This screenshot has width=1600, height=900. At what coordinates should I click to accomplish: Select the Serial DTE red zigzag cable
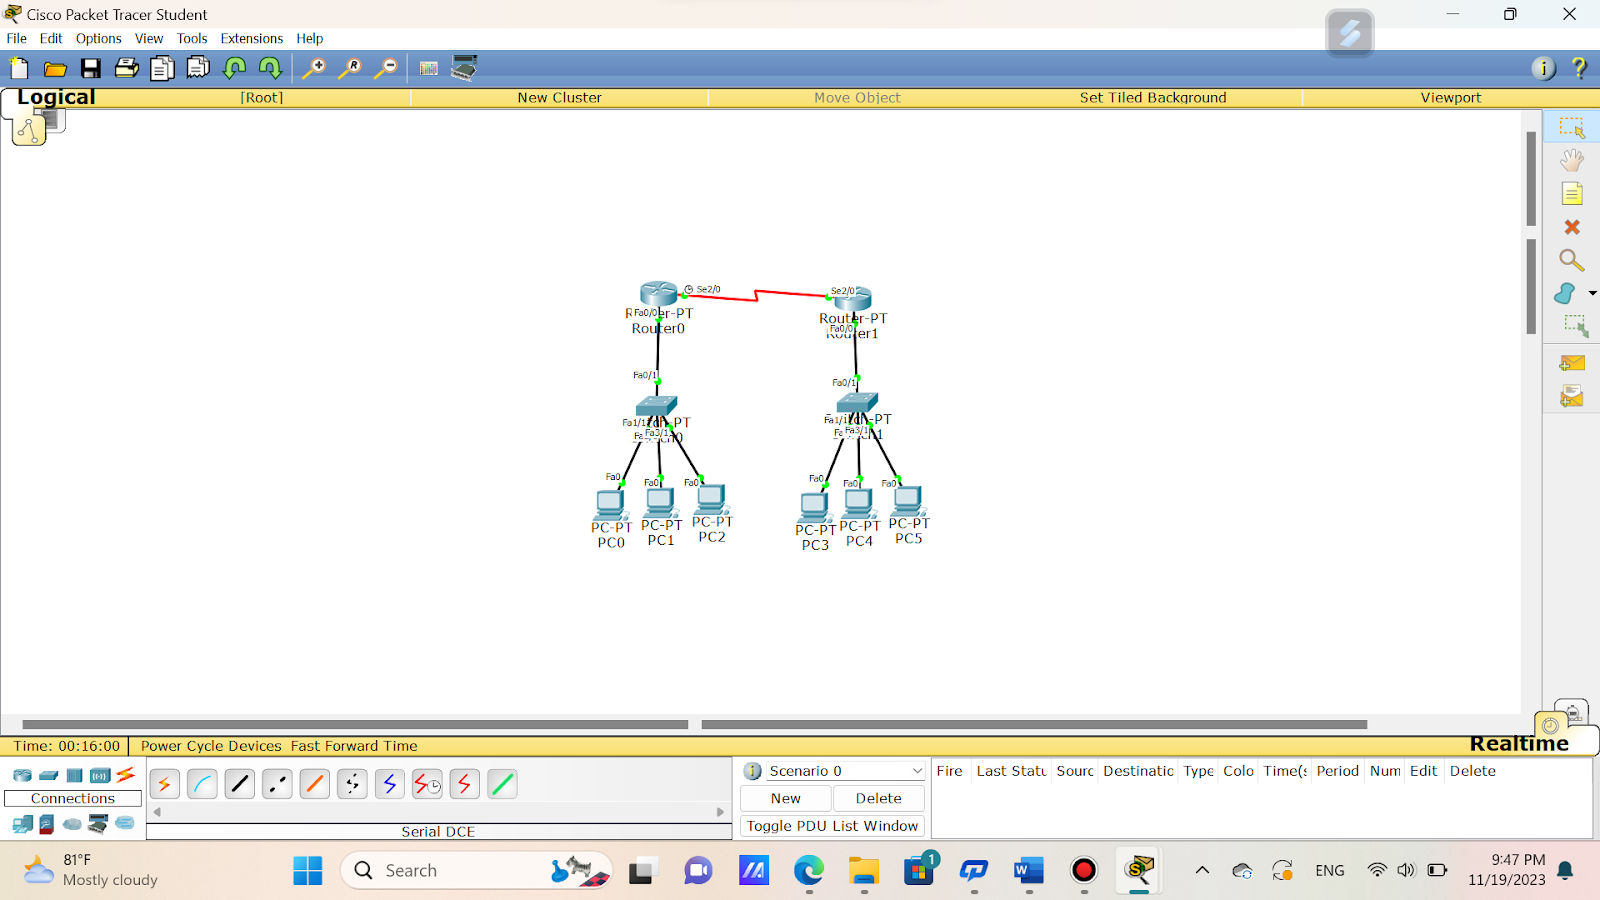[x=465, y=784]
